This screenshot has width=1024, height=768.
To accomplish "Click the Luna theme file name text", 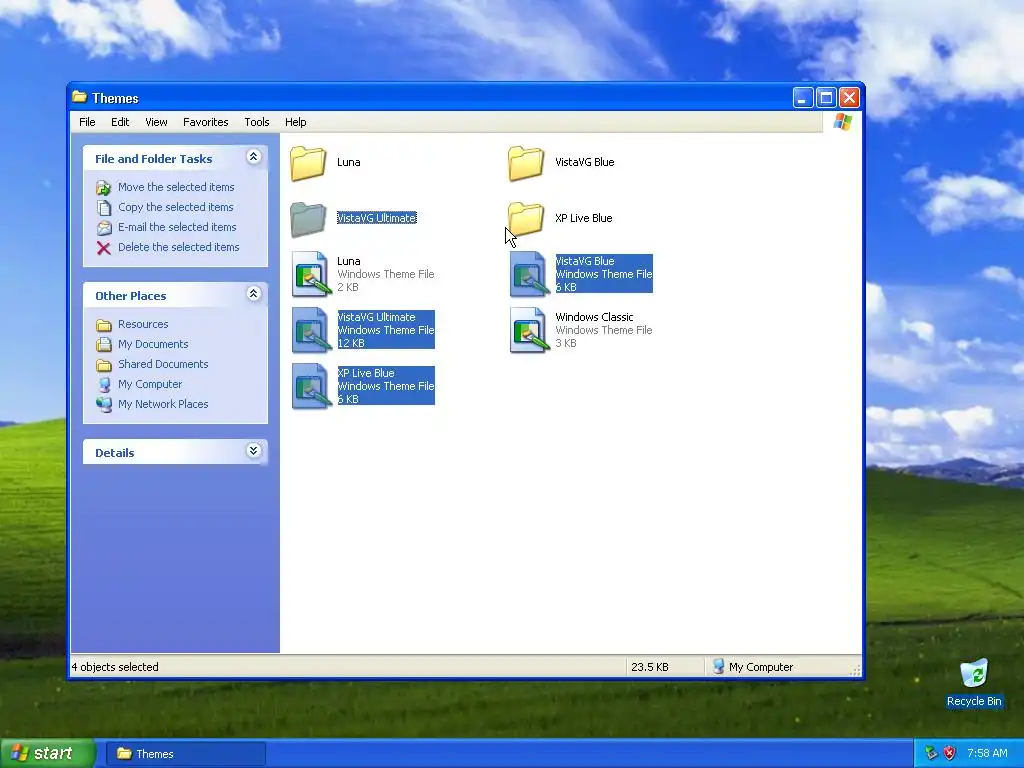I will pos(349,261).
